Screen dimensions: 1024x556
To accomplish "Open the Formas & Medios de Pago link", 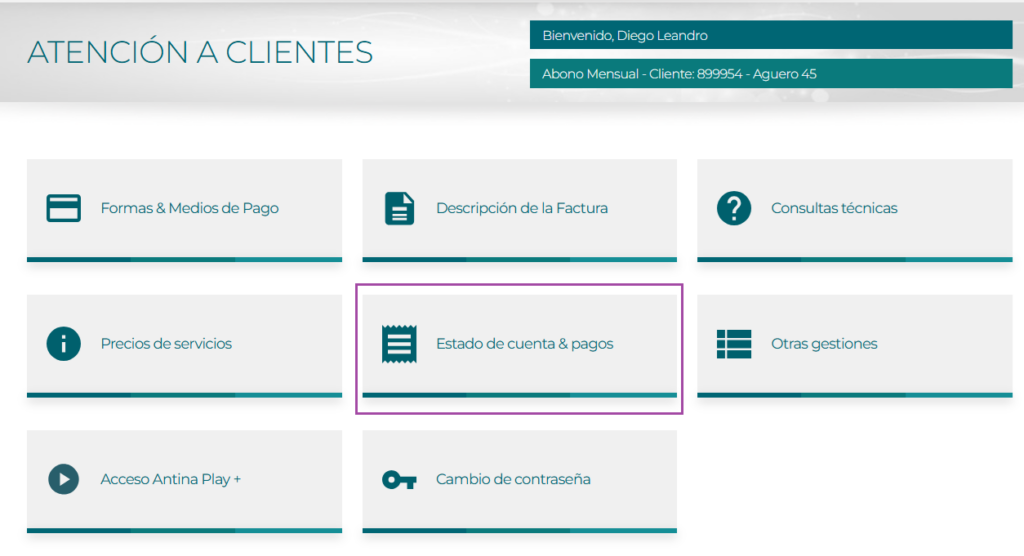I will click(x=189, y=209).
